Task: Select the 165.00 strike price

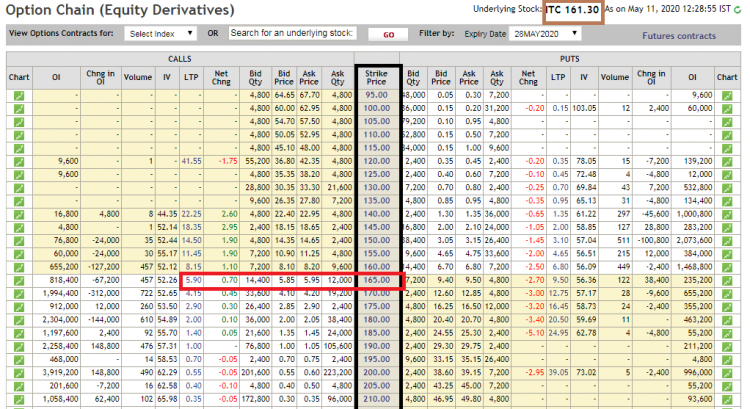Action: point(377,282)
